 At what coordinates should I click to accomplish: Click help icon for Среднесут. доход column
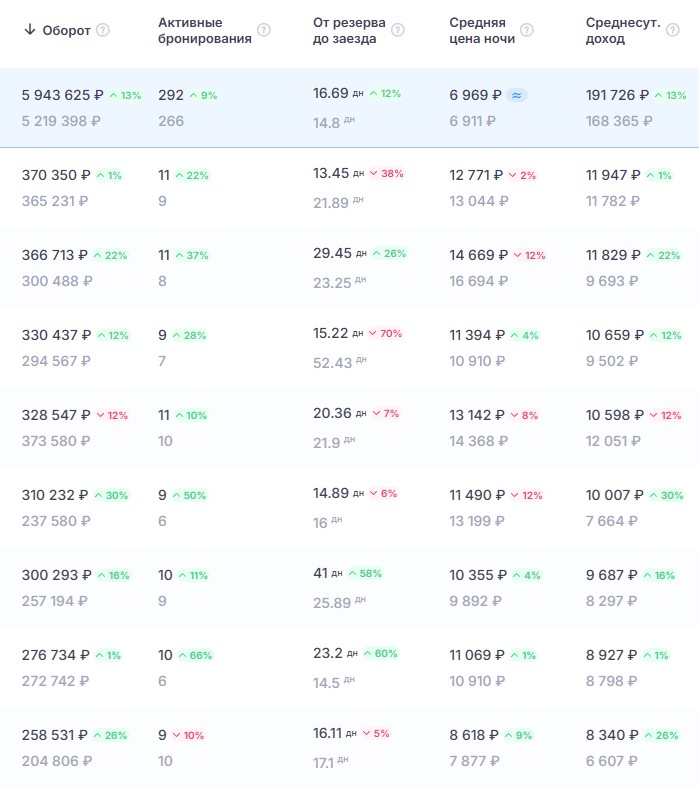(x=673, y=30)
